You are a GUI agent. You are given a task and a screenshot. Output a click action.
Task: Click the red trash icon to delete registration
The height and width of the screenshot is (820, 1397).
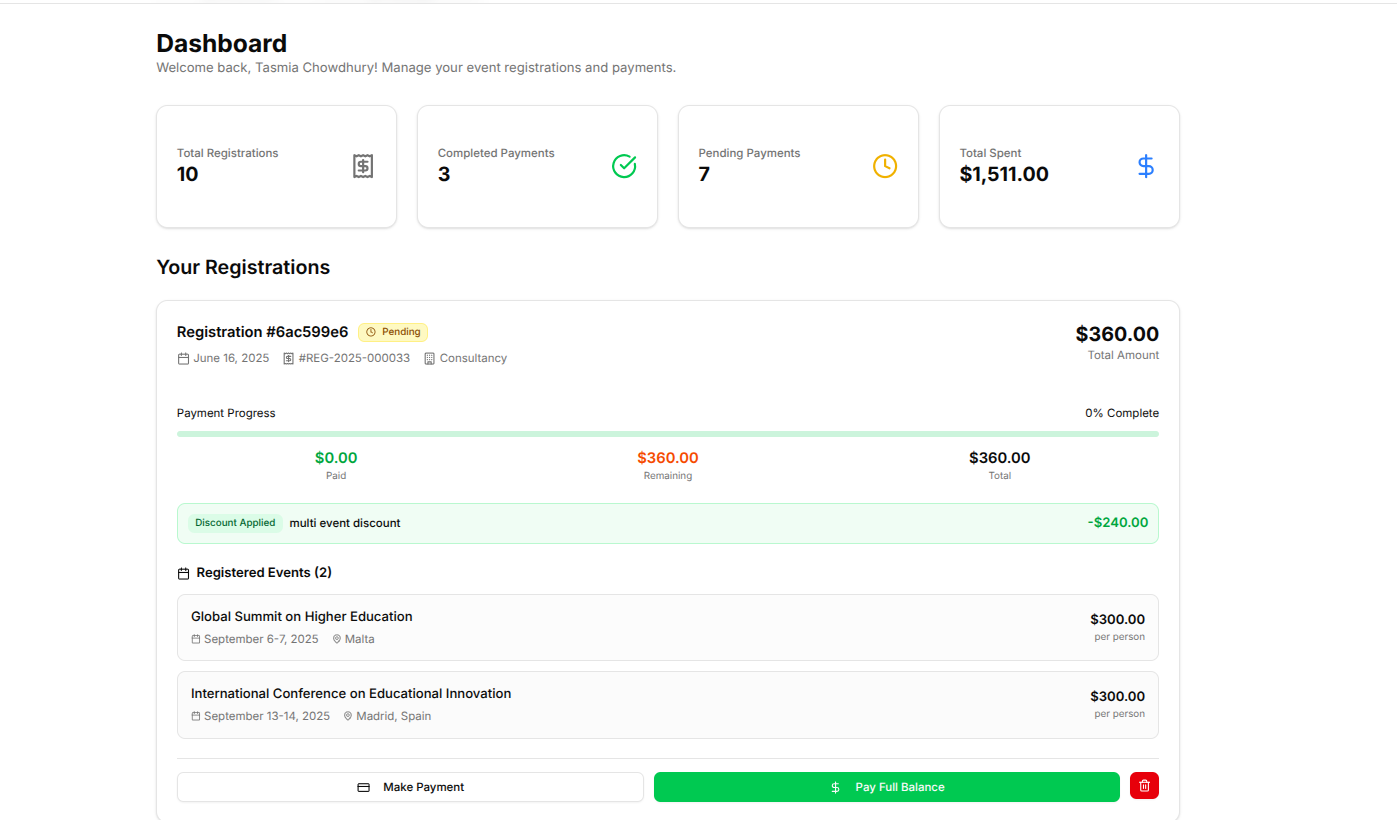click(x=1144, y=786)
